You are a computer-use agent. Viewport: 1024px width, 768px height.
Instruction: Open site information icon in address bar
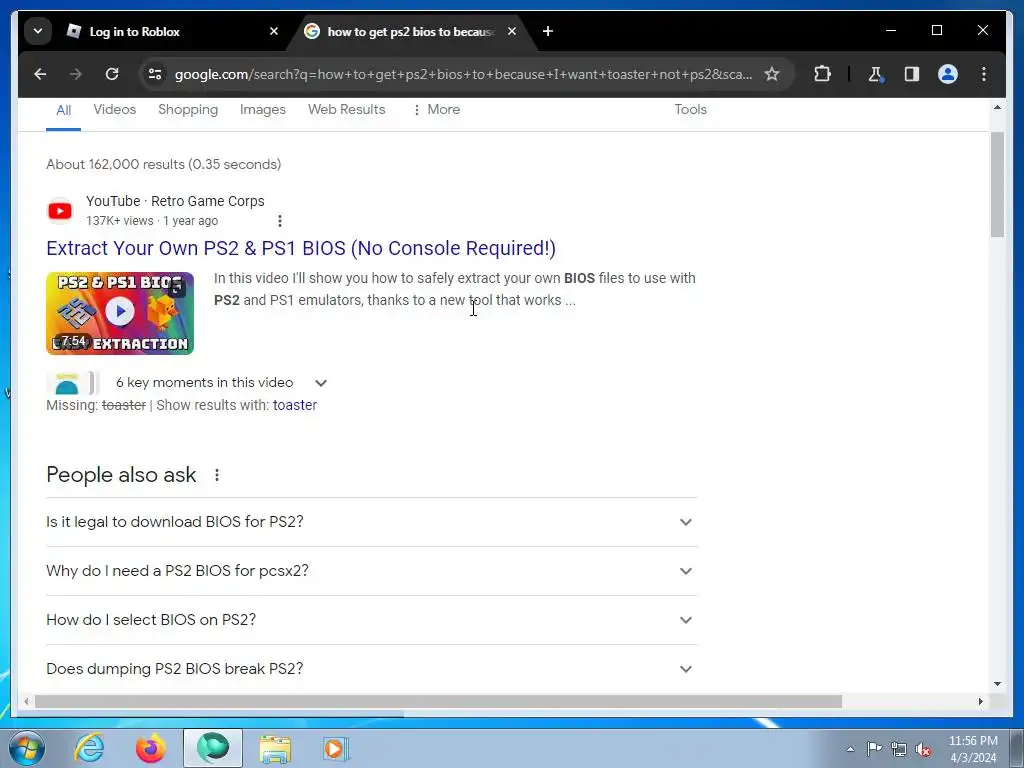(155, 74)
